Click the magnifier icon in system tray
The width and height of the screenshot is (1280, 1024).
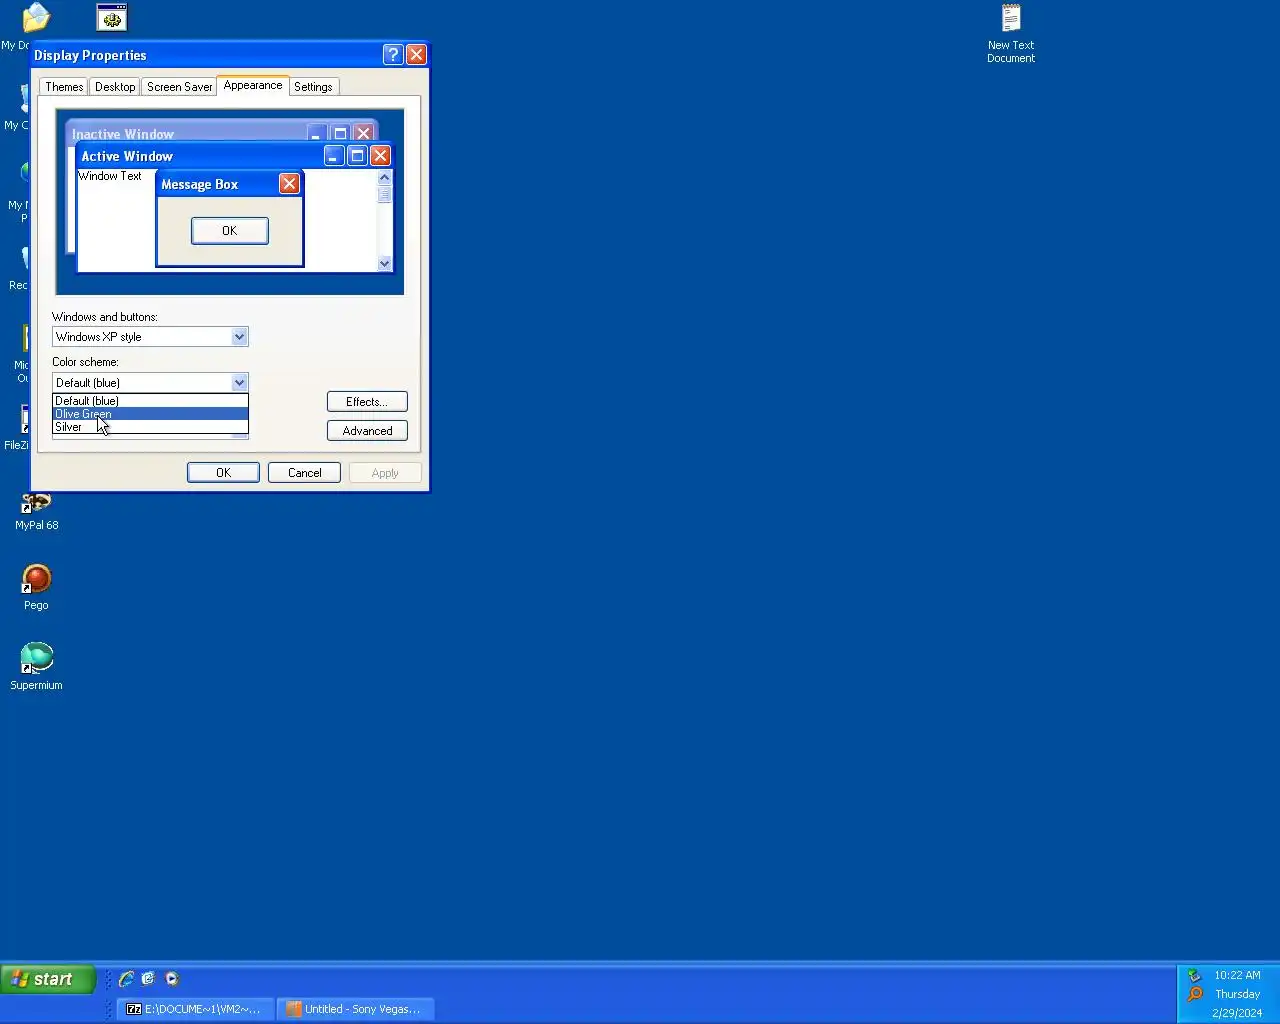pos(1194,994)
